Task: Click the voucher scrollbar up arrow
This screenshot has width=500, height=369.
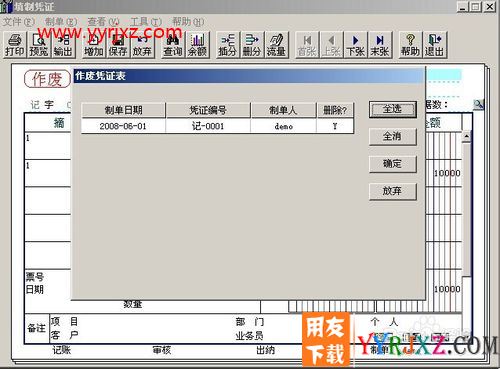Action: (x=467, y=136)
